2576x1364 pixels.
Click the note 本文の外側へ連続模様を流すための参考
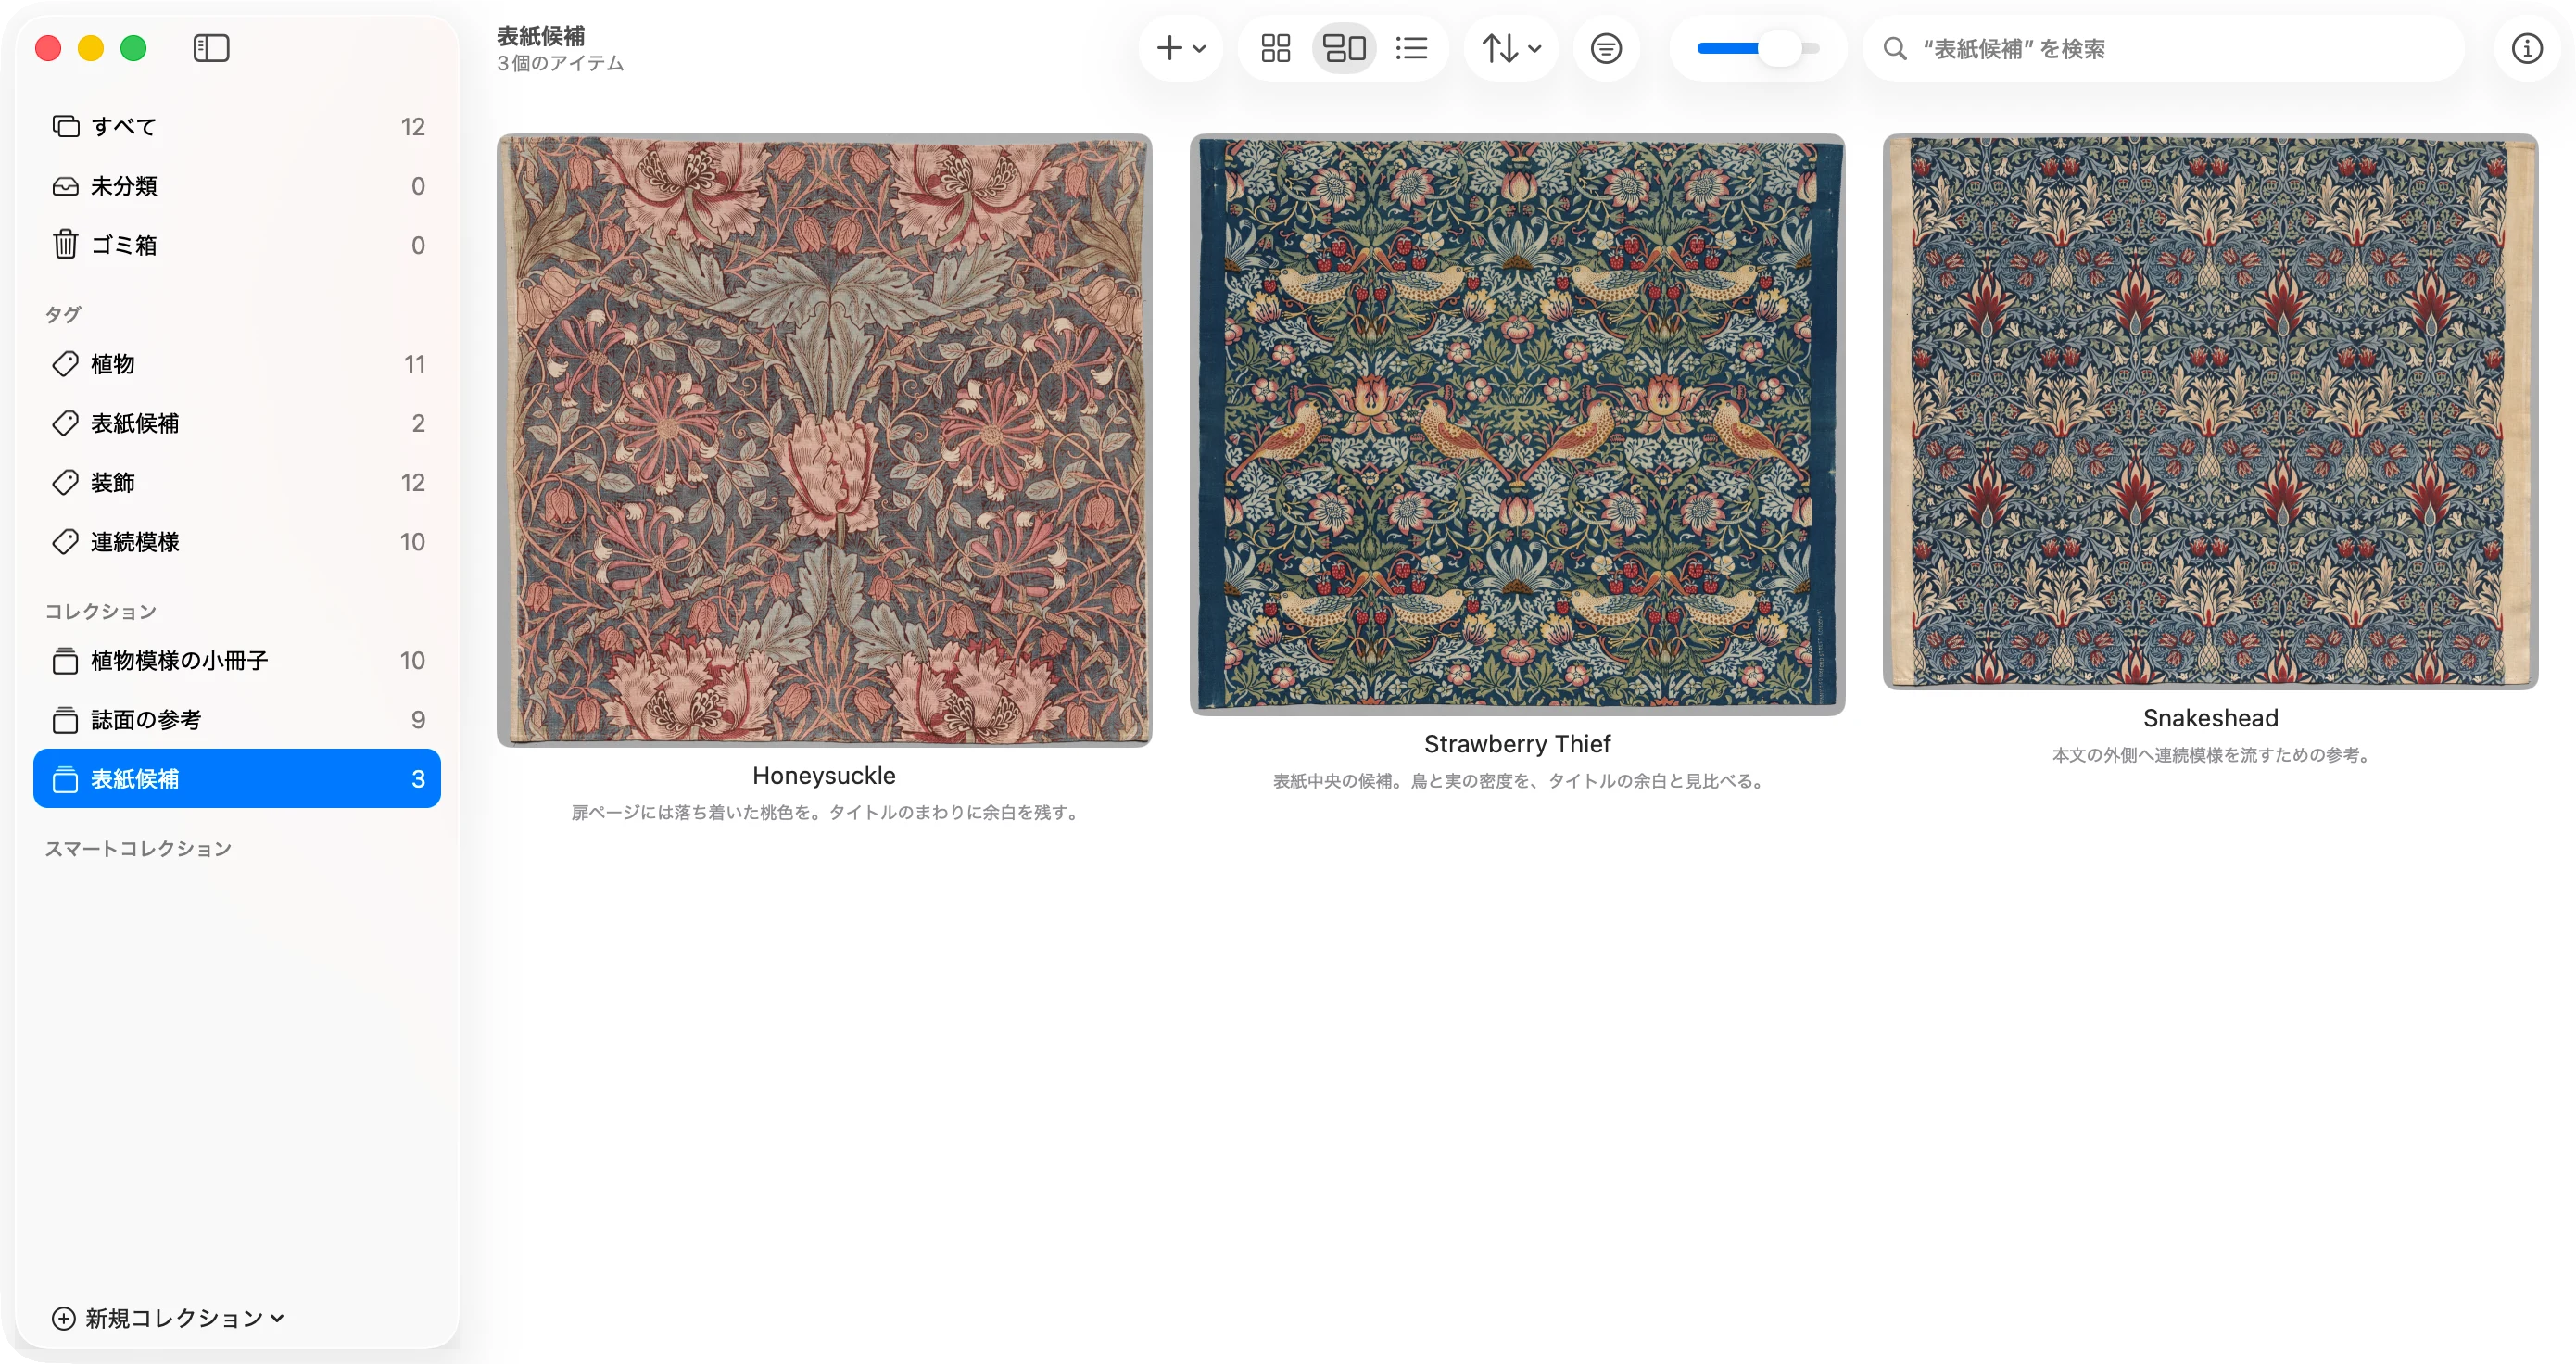pos(2210,755)
